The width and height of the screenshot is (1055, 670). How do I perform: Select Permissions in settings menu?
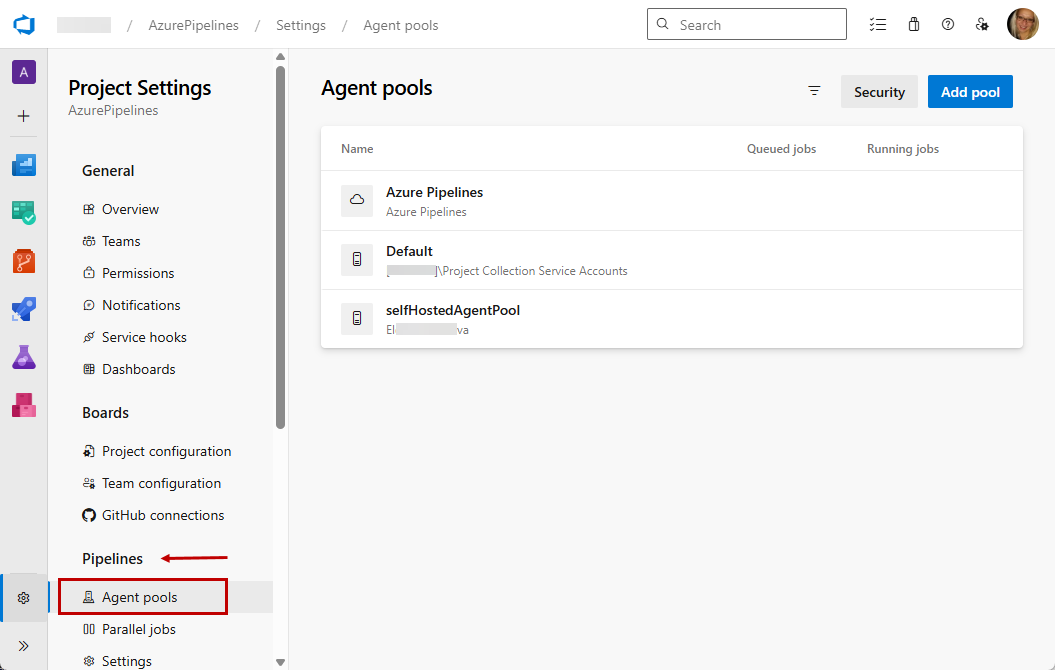coord(138,273)
